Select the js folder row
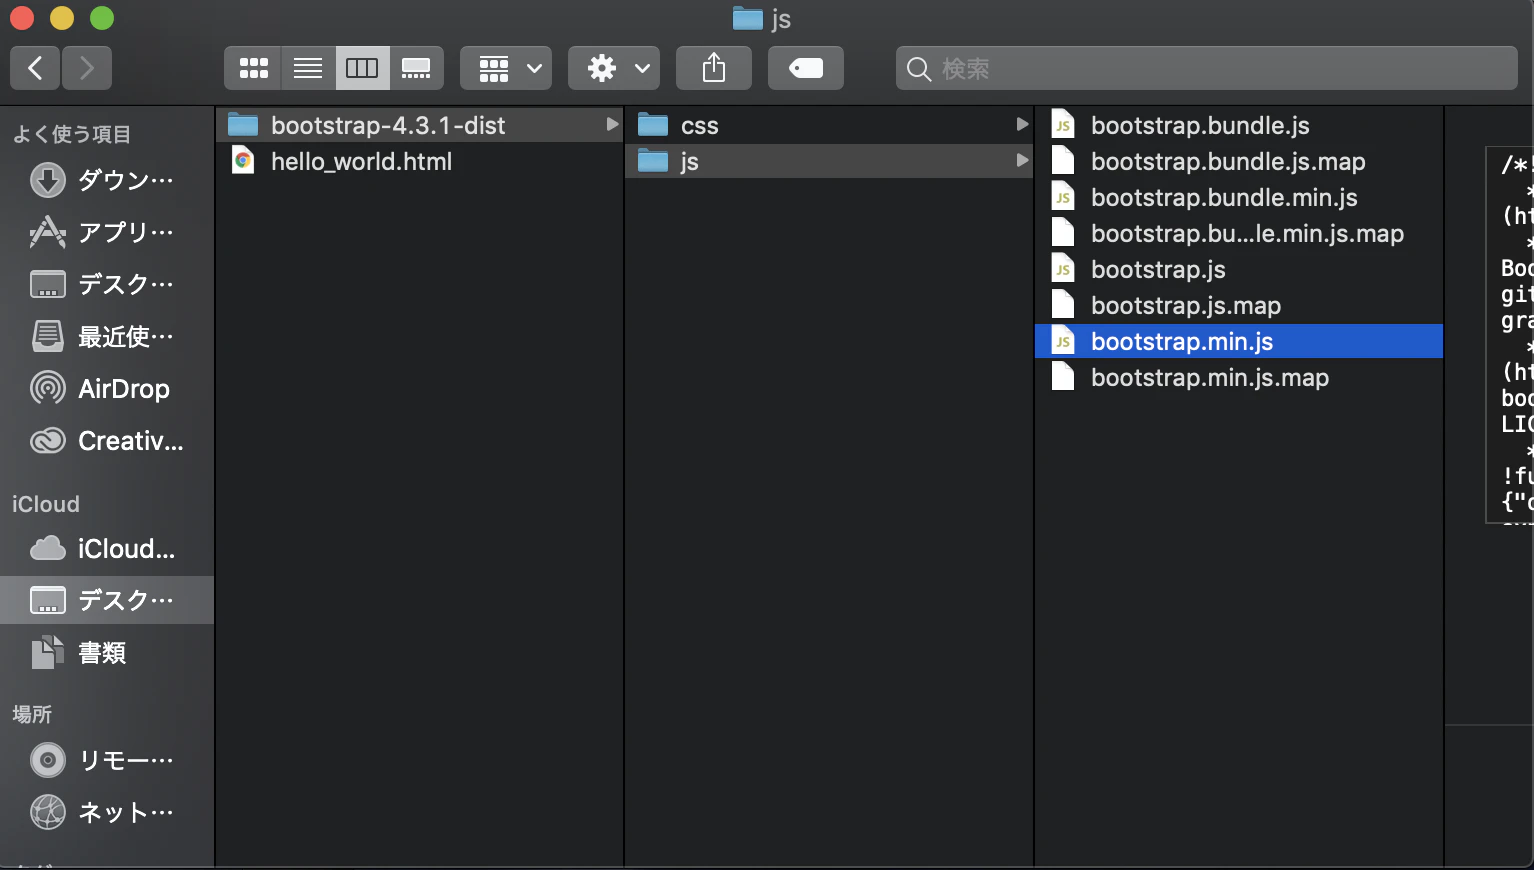 tap(829, 161)
